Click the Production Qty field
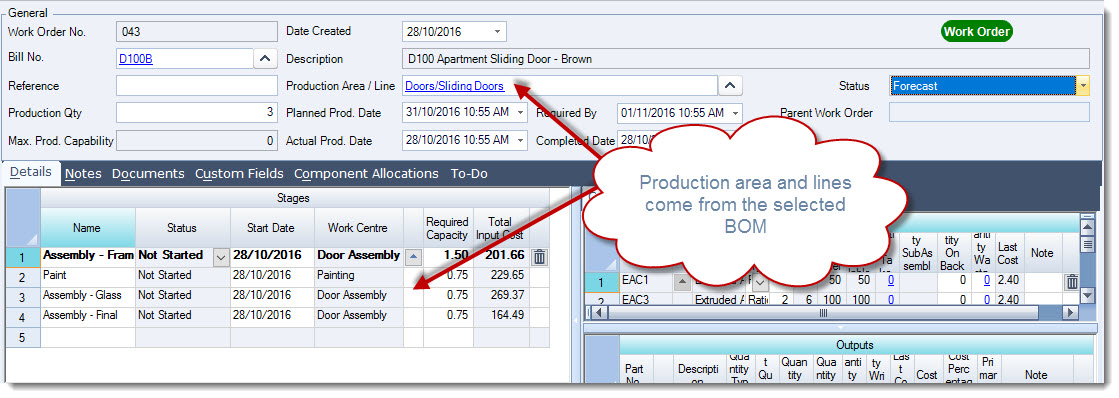This screenshot has height=398, width=1119. 196,113
